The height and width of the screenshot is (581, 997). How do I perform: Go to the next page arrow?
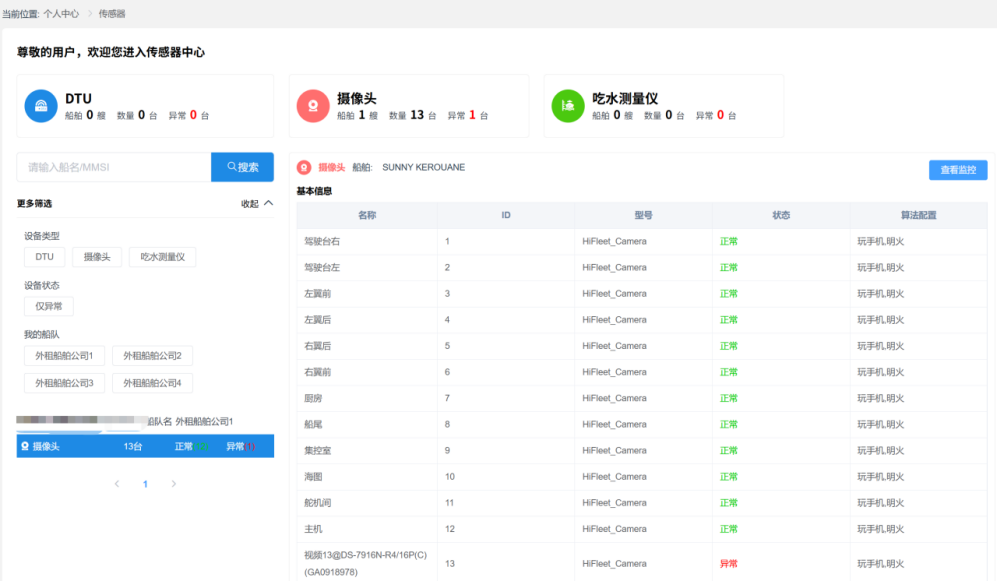173,484
